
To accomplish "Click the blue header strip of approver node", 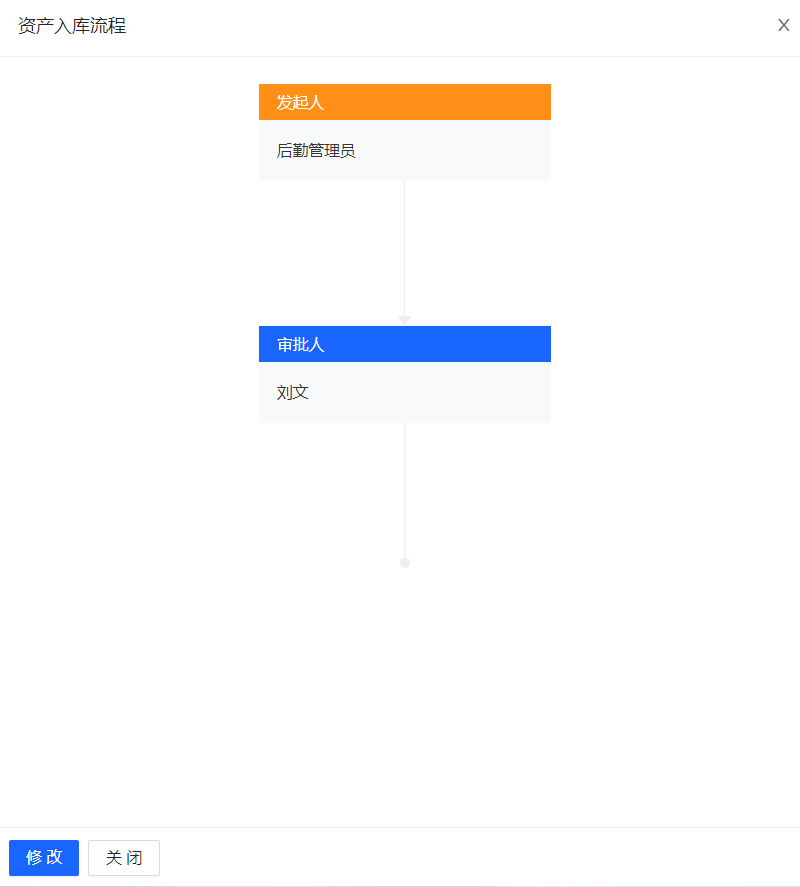I will [x=405, y=344].
